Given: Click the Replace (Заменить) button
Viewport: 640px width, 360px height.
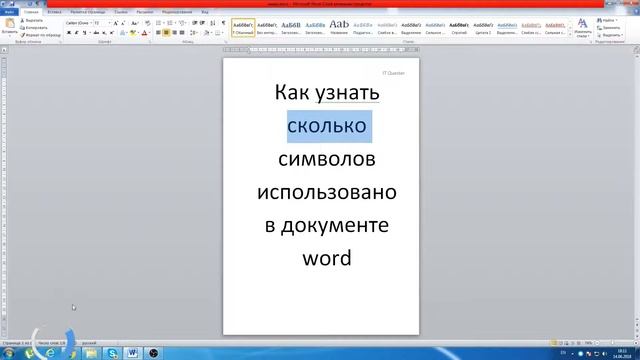Looking at the screenshot, I should [x=608, y=28].
